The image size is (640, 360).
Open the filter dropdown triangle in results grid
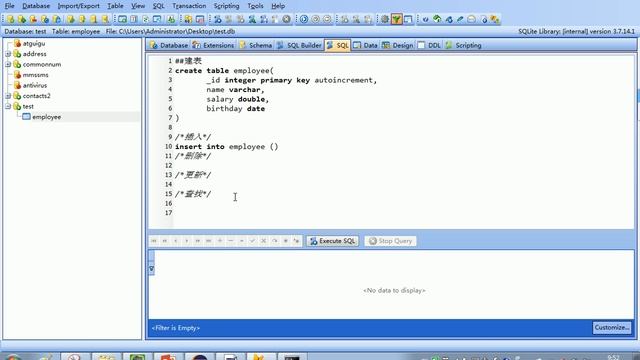click(x=151, y=269)
